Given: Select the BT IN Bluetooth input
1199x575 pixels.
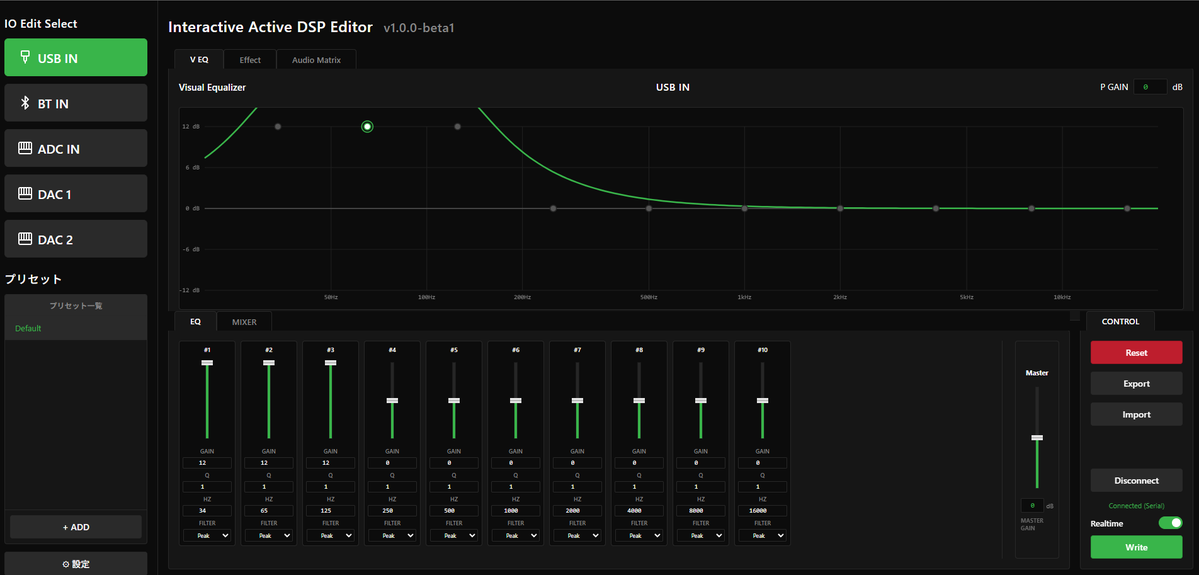Looking at the screenshot, I should point(76,103).
